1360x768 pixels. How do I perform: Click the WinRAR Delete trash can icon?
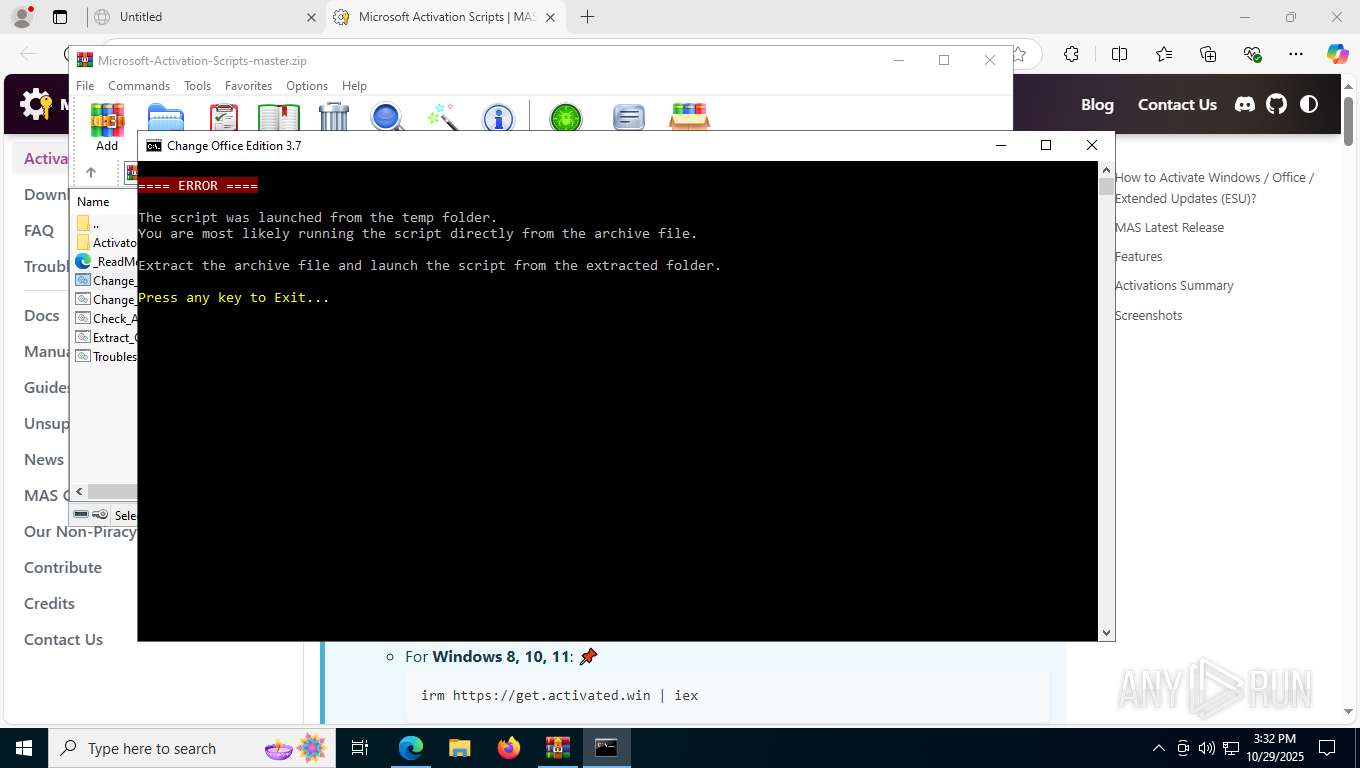coord(334,118)
